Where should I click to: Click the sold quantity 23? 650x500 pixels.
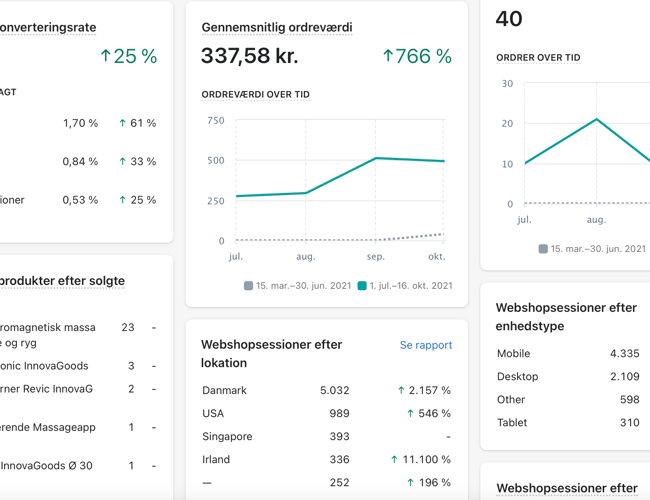pos(128,328)
